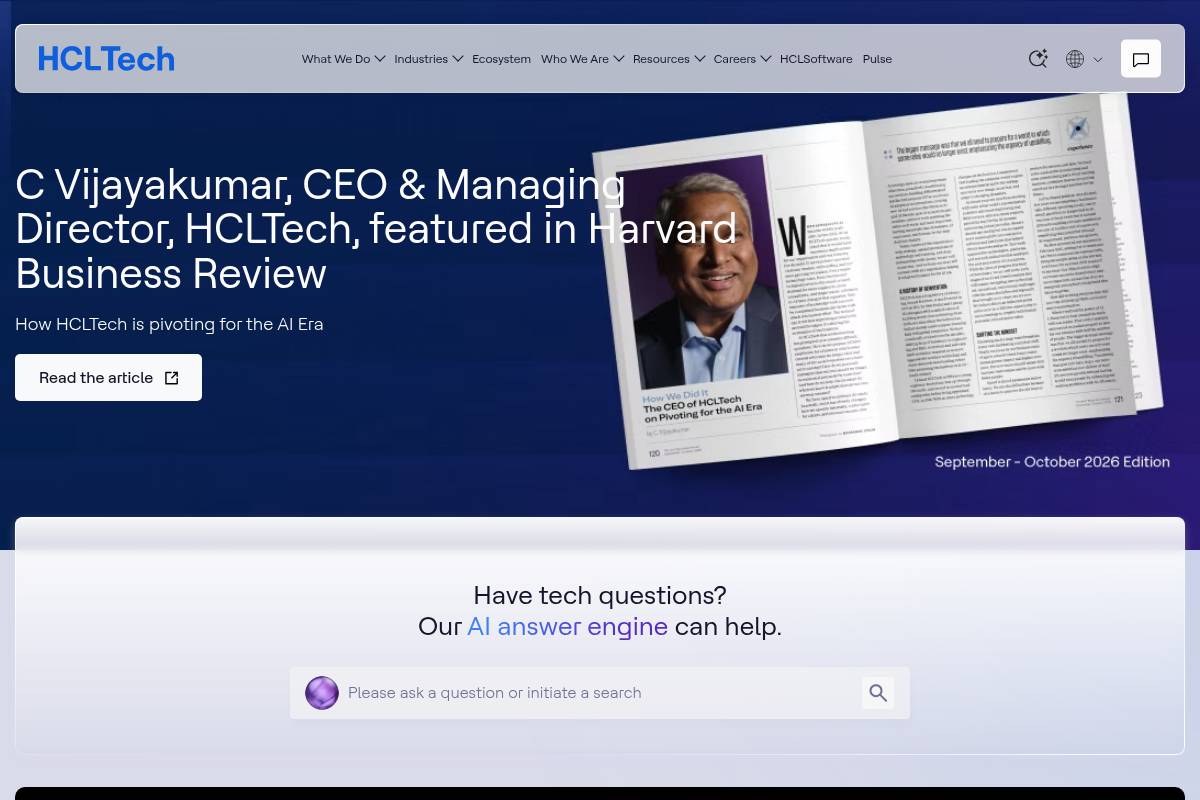Viewport: 1200px width, 800px height.
Task: Click the purple AI orb icon
Action: [x=322, y=693]
